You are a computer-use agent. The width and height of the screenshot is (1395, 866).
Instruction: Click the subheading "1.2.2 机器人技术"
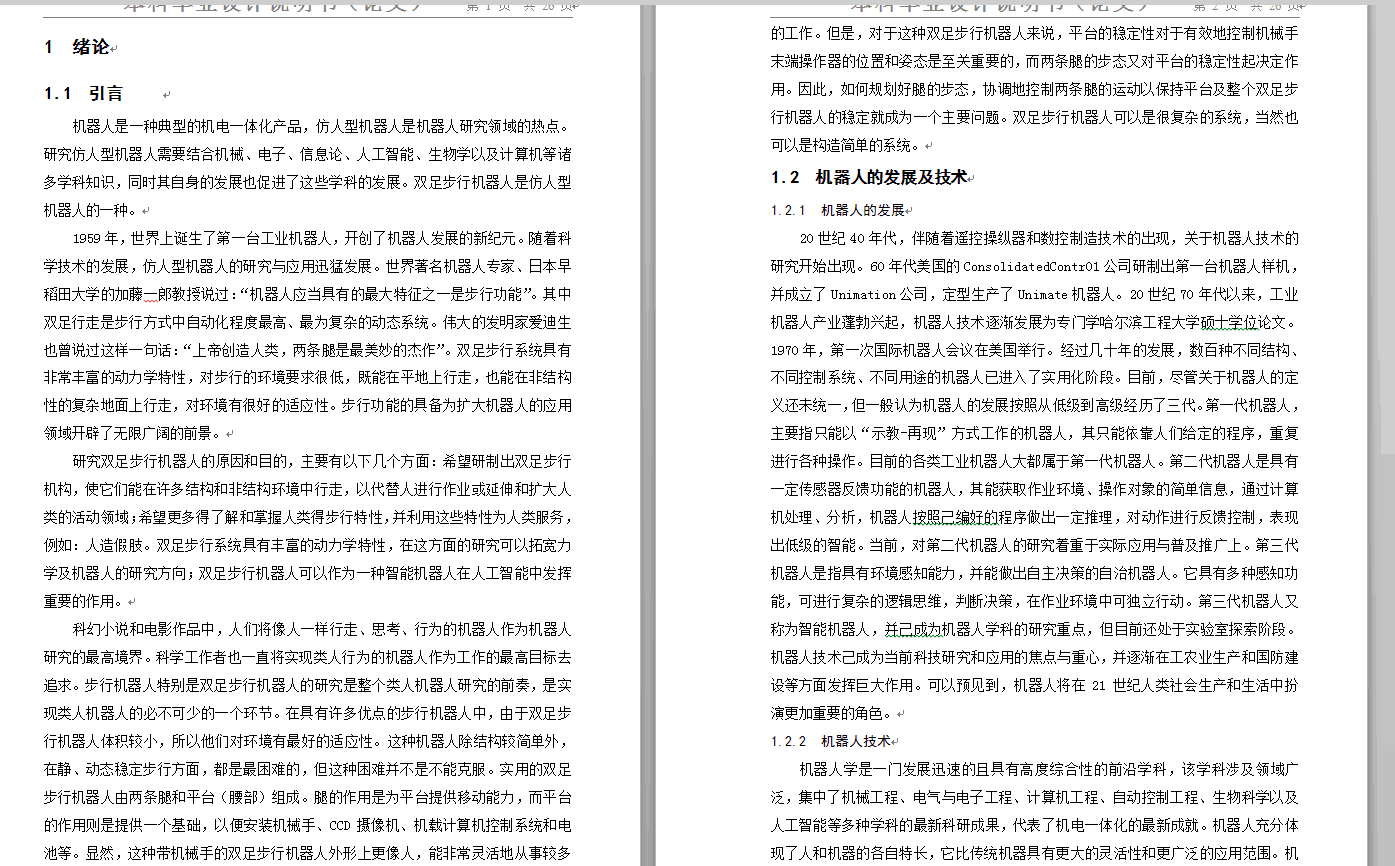coord(831,742)
